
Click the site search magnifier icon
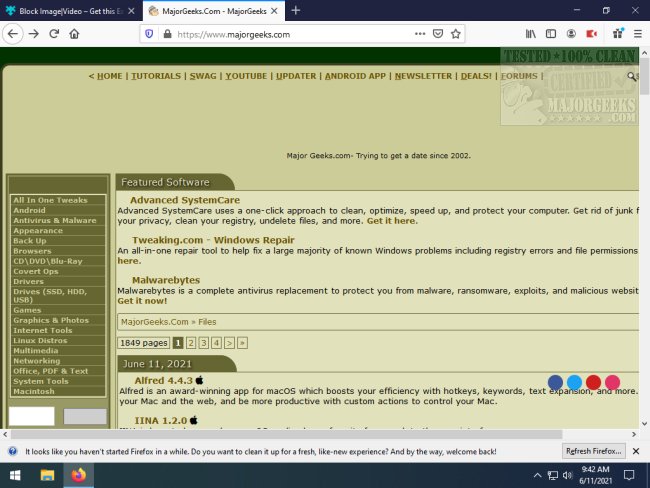(631, 76)
